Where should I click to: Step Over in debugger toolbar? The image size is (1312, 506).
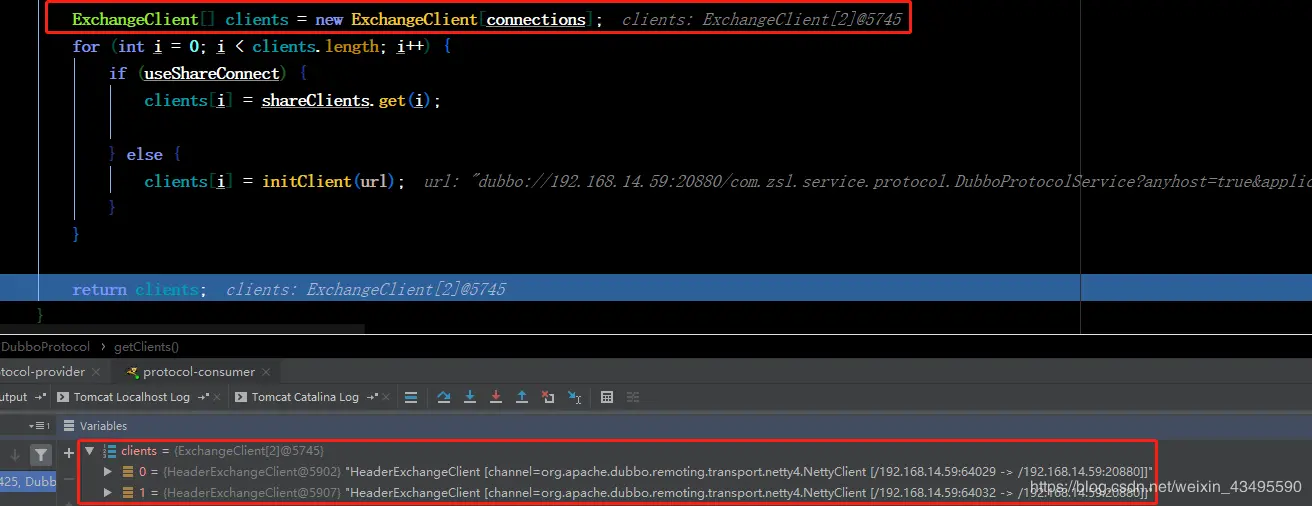(x=444, y=397)
